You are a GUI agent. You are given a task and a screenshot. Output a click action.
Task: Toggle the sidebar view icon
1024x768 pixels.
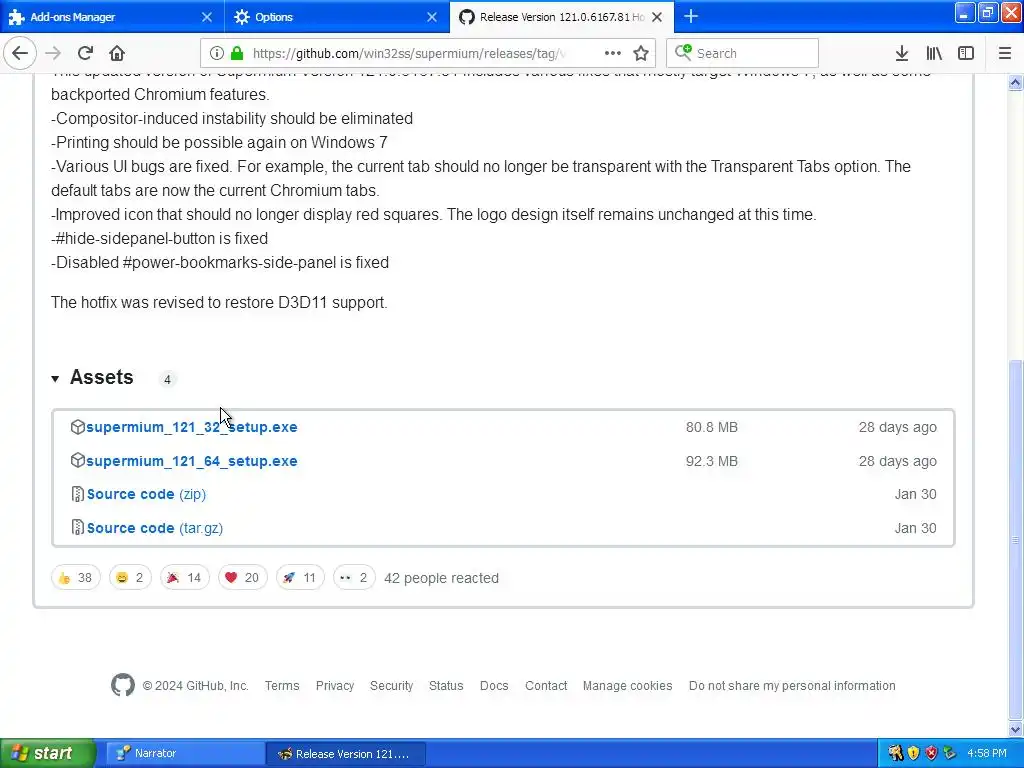(966, 54)
